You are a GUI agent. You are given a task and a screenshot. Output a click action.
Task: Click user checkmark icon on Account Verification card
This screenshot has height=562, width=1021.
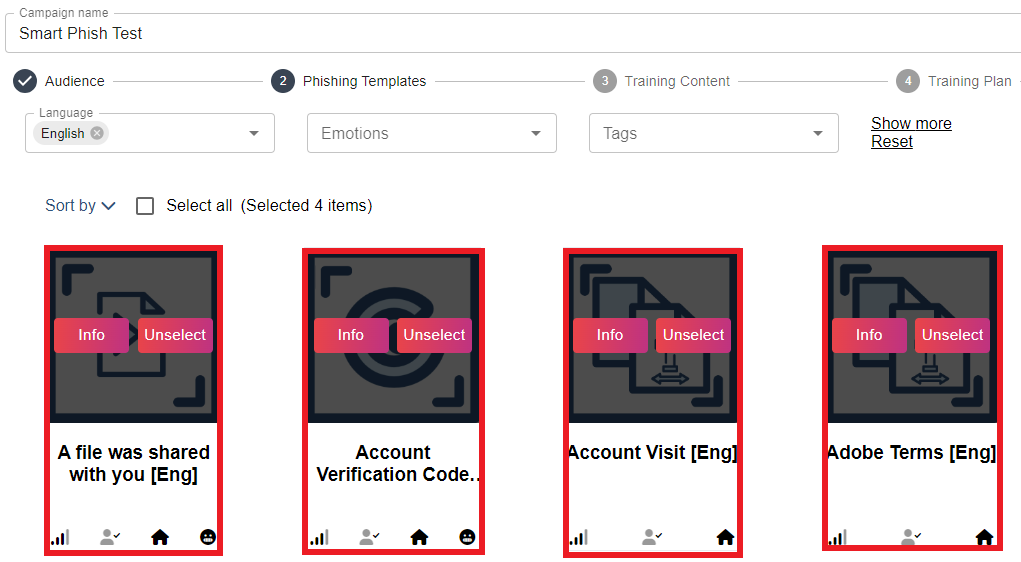pyautogui.click(x=369, y=538)
